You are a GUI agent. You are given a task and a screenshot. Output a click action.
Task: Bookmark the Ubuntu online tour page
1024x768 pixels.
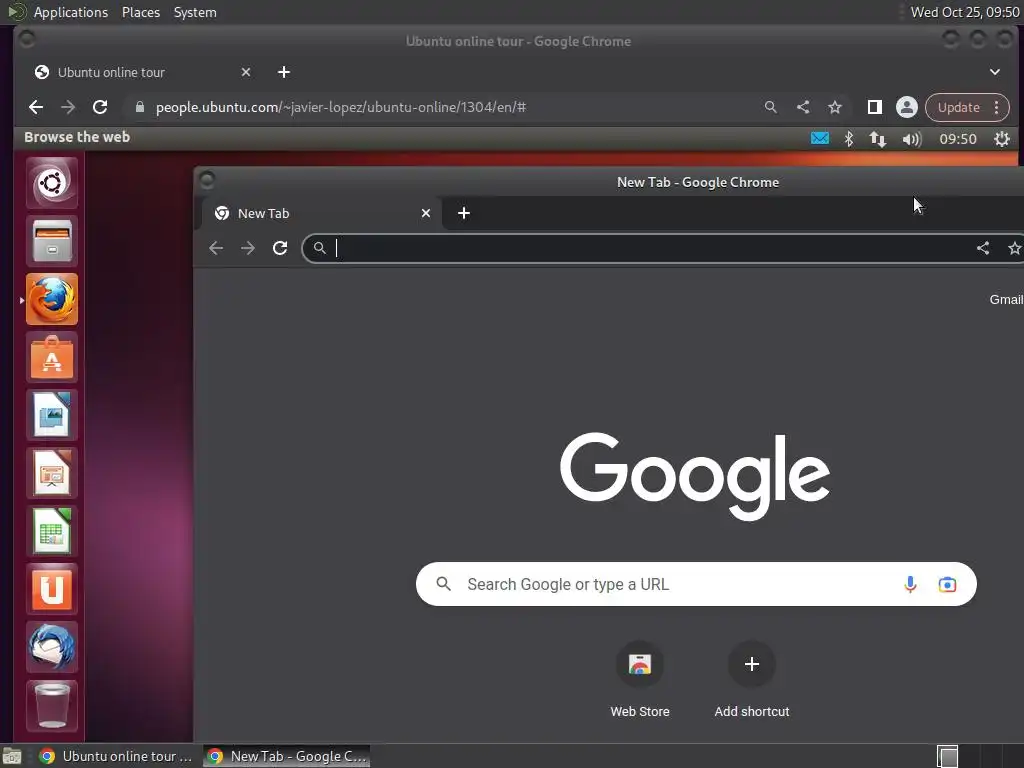tap(835, 107)
